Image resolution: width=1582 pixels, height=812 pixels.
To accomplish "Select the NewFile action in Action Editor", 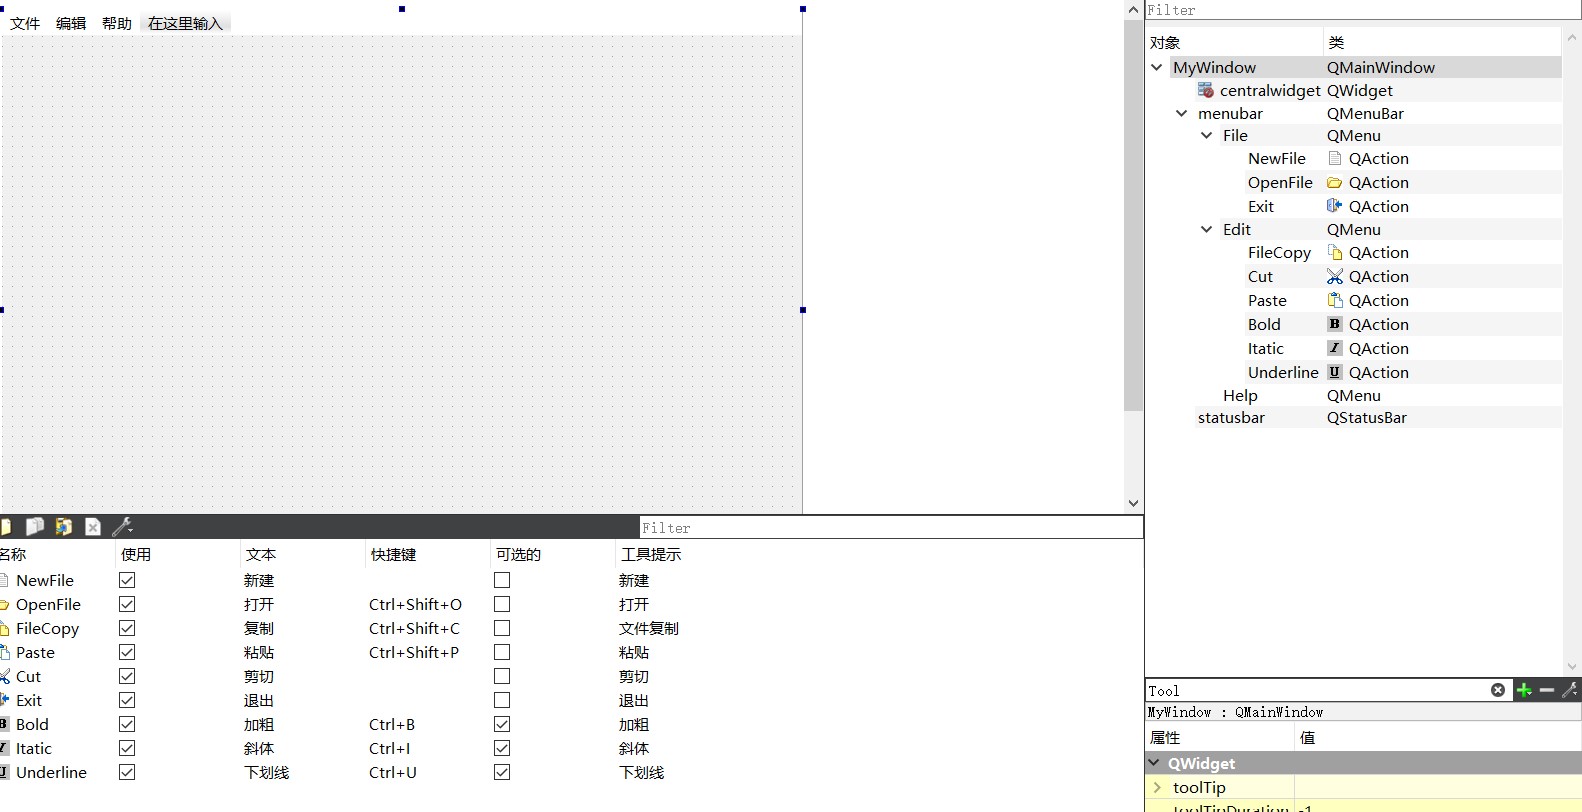I will click(x=45, y=580).
